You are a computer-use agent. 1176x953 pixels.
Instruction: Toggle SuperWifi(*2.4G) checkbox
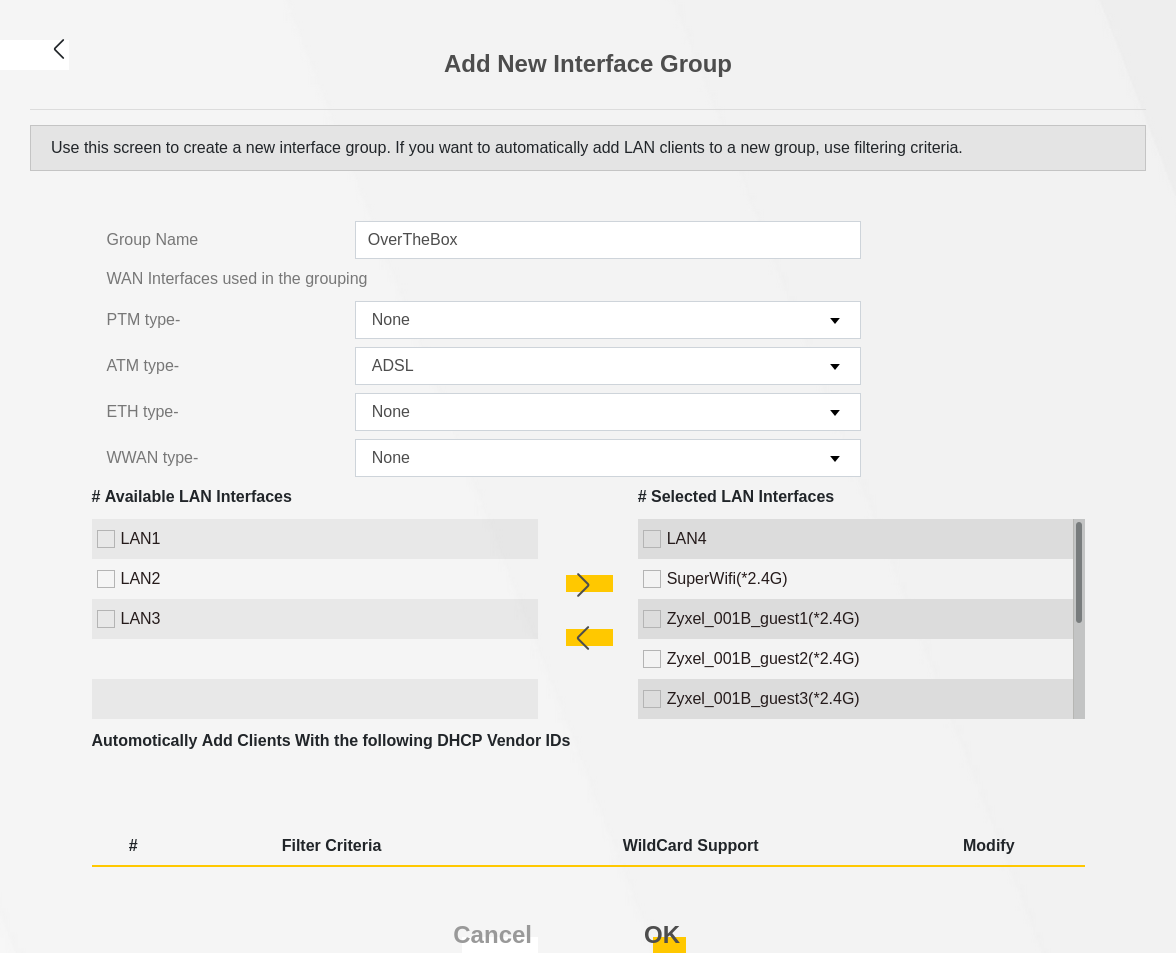[x=652, y=579]
